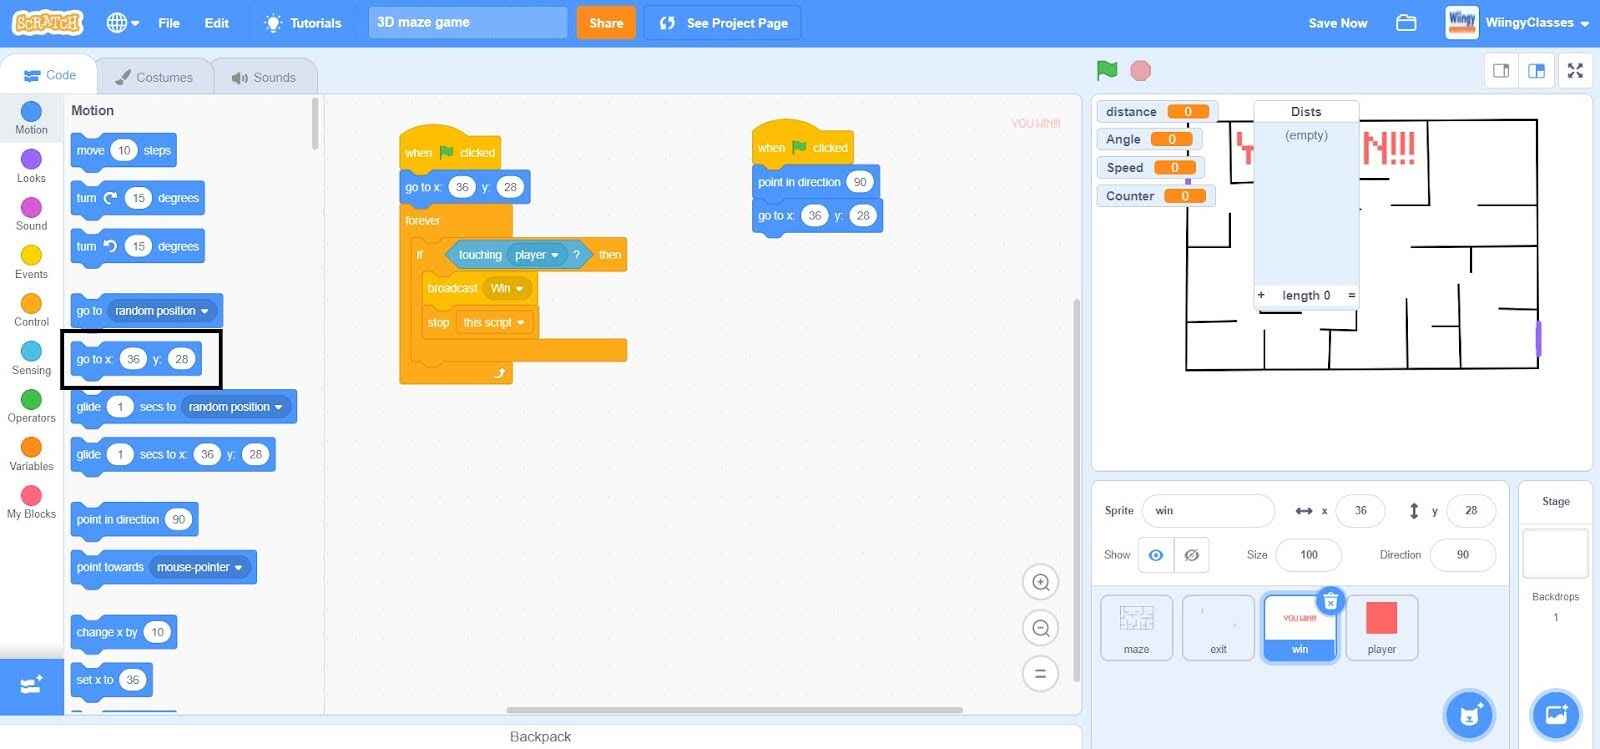Select the maze sprite thumbnail
Viewport: 1600px width, 749px height.
[1136, 627]
